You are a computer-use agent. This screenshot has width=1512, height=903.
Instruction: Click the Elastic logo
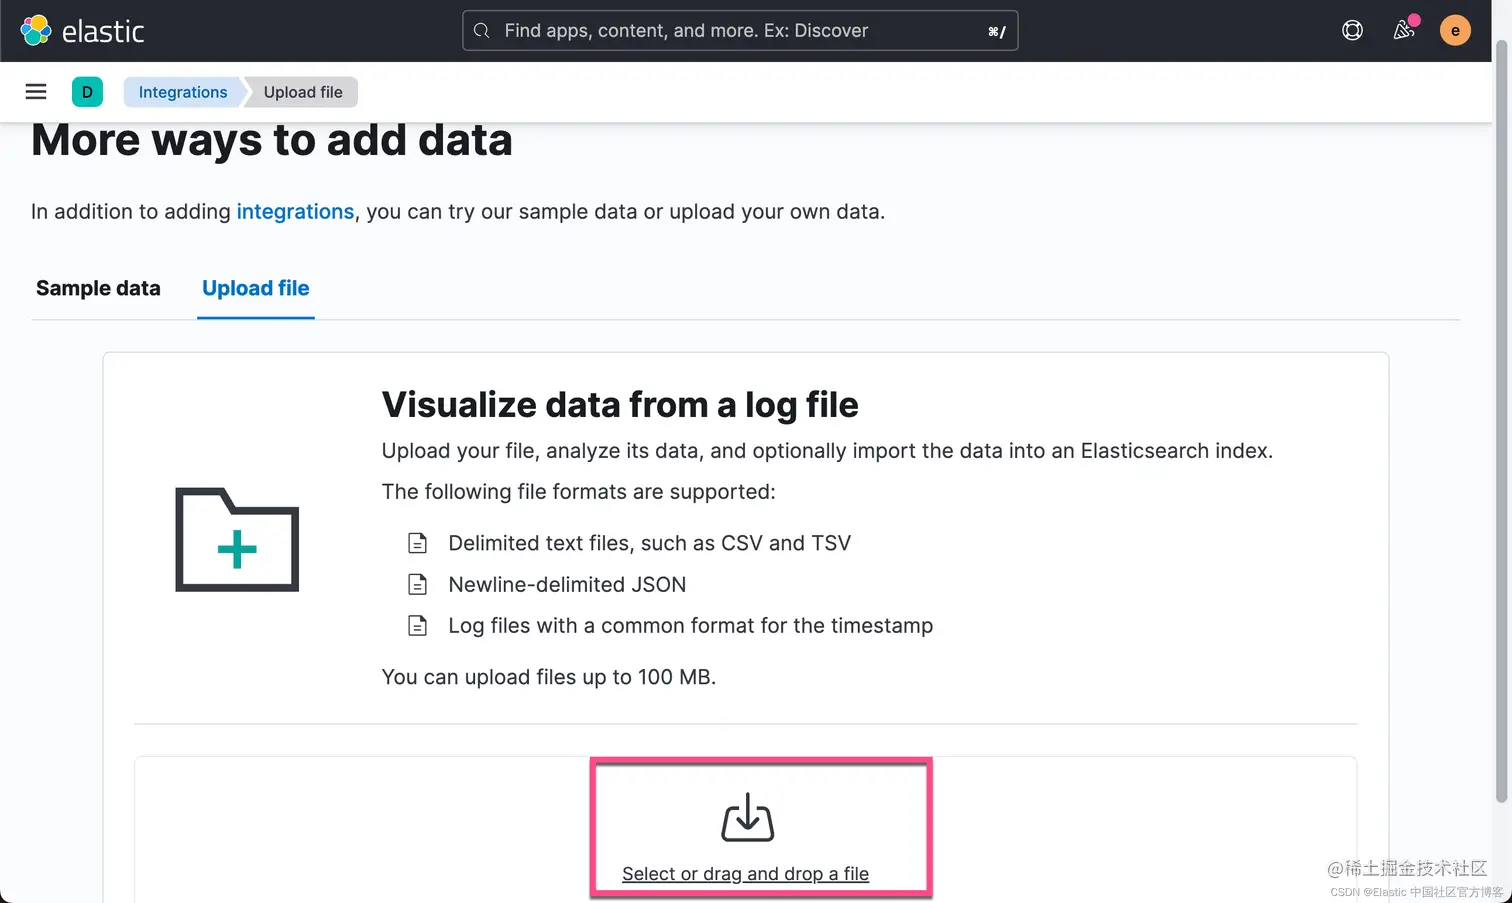[x=82, y=31]
